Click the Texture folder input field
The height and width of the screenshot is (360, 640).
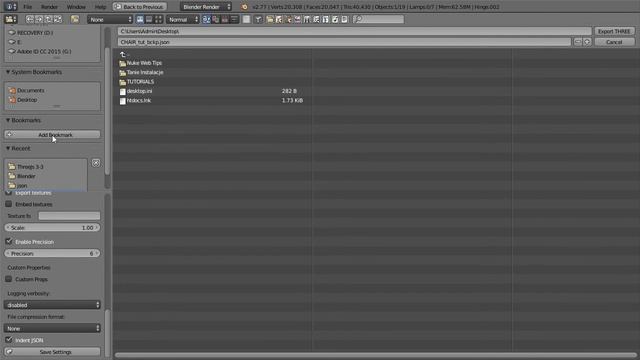tap(69, 216)
